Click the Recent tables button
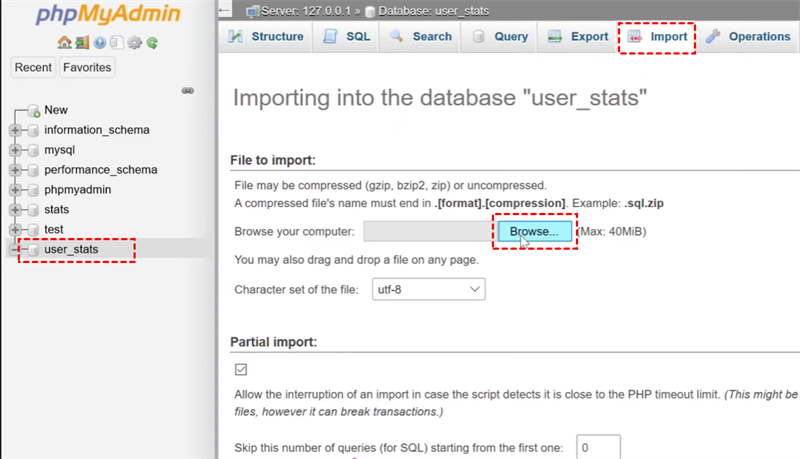This screenshot has height=459, width=800. click(33, 67)
